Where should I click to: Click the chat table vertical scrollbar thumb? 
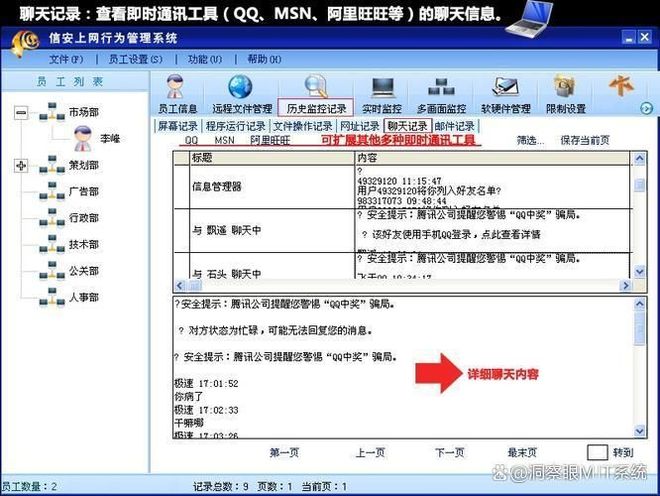coord(639,185)
